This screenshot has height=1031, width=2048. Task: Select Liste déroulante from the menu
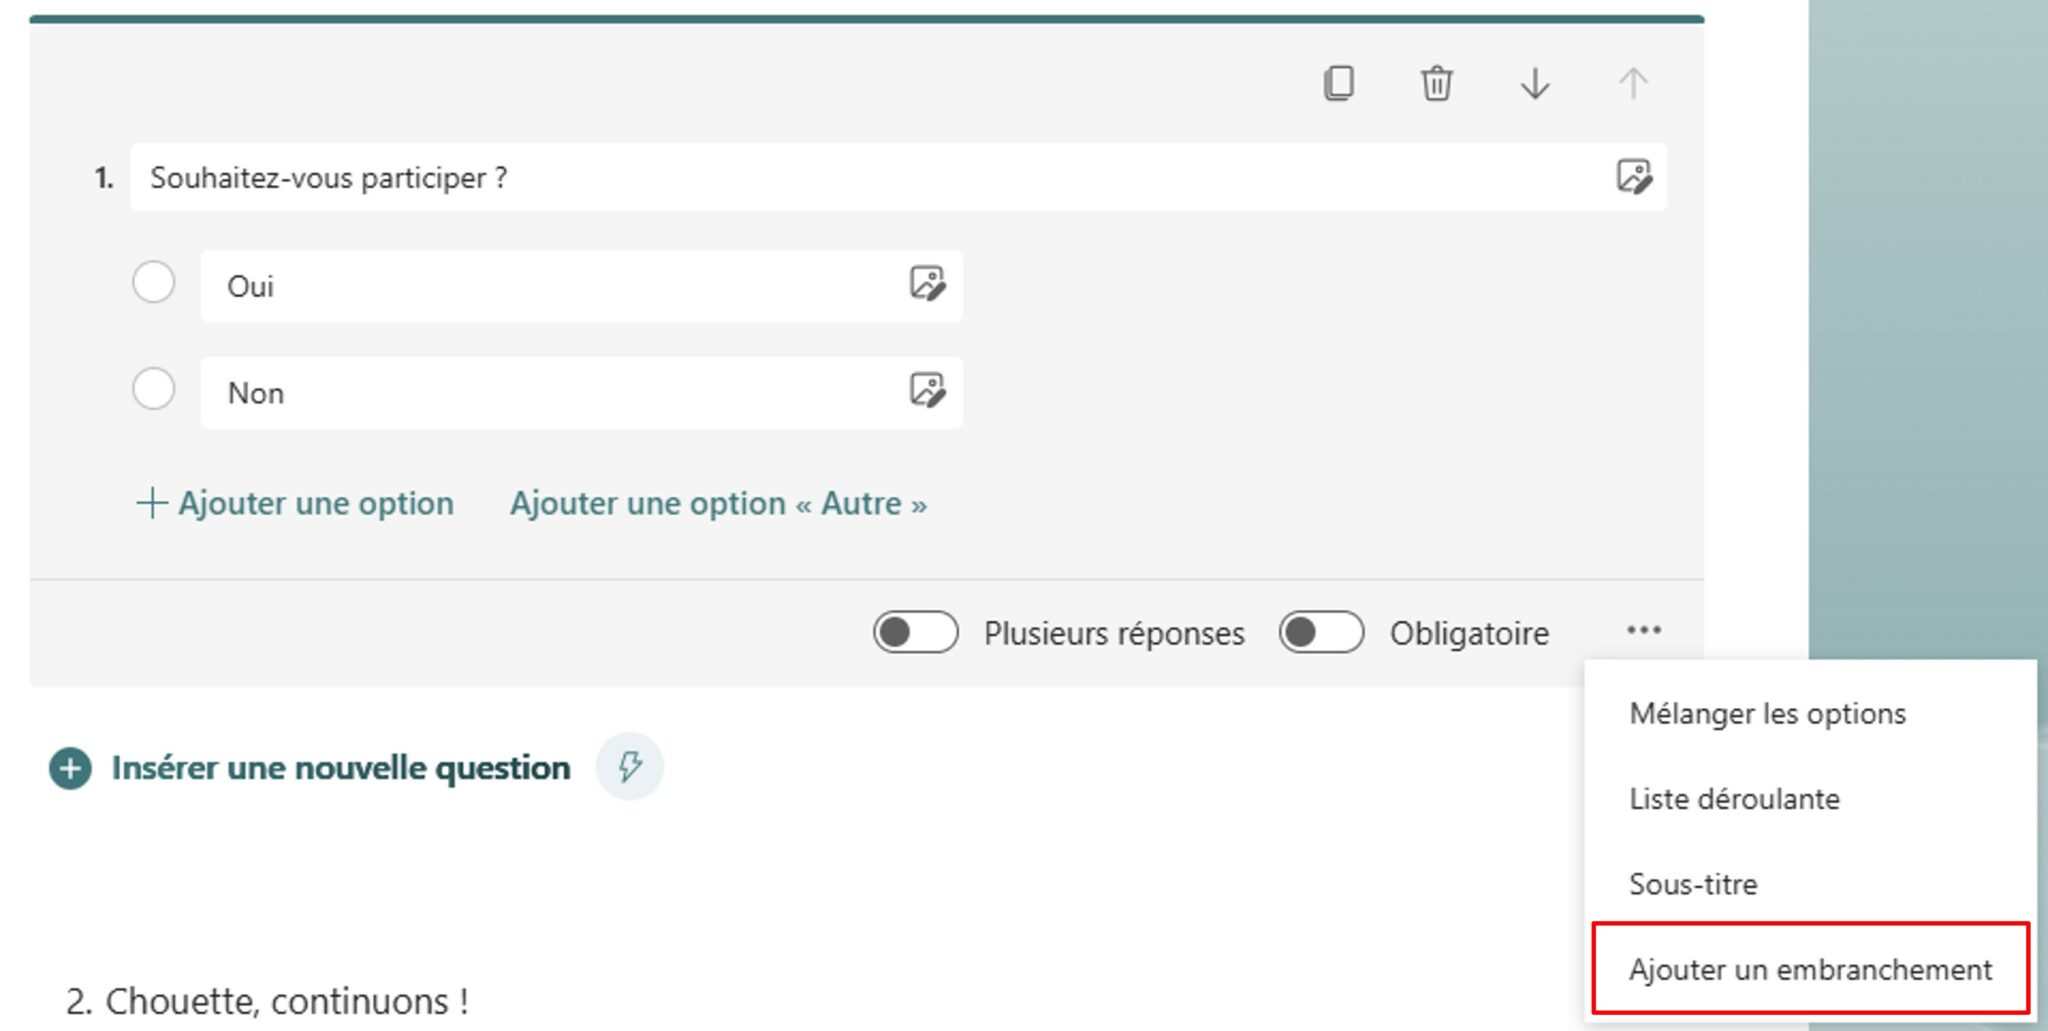[x=1735, y=799]
